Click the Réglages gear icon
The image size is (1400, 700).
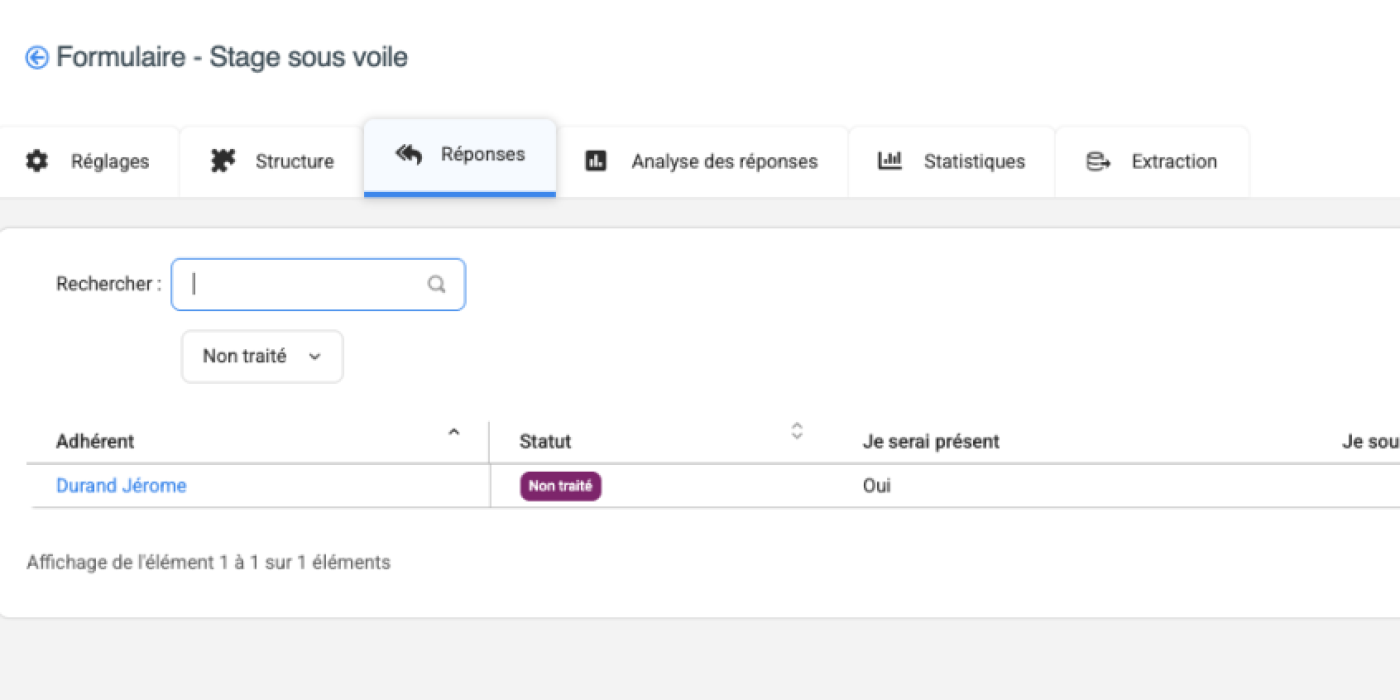pyautogui.click(x=37, y=161)
